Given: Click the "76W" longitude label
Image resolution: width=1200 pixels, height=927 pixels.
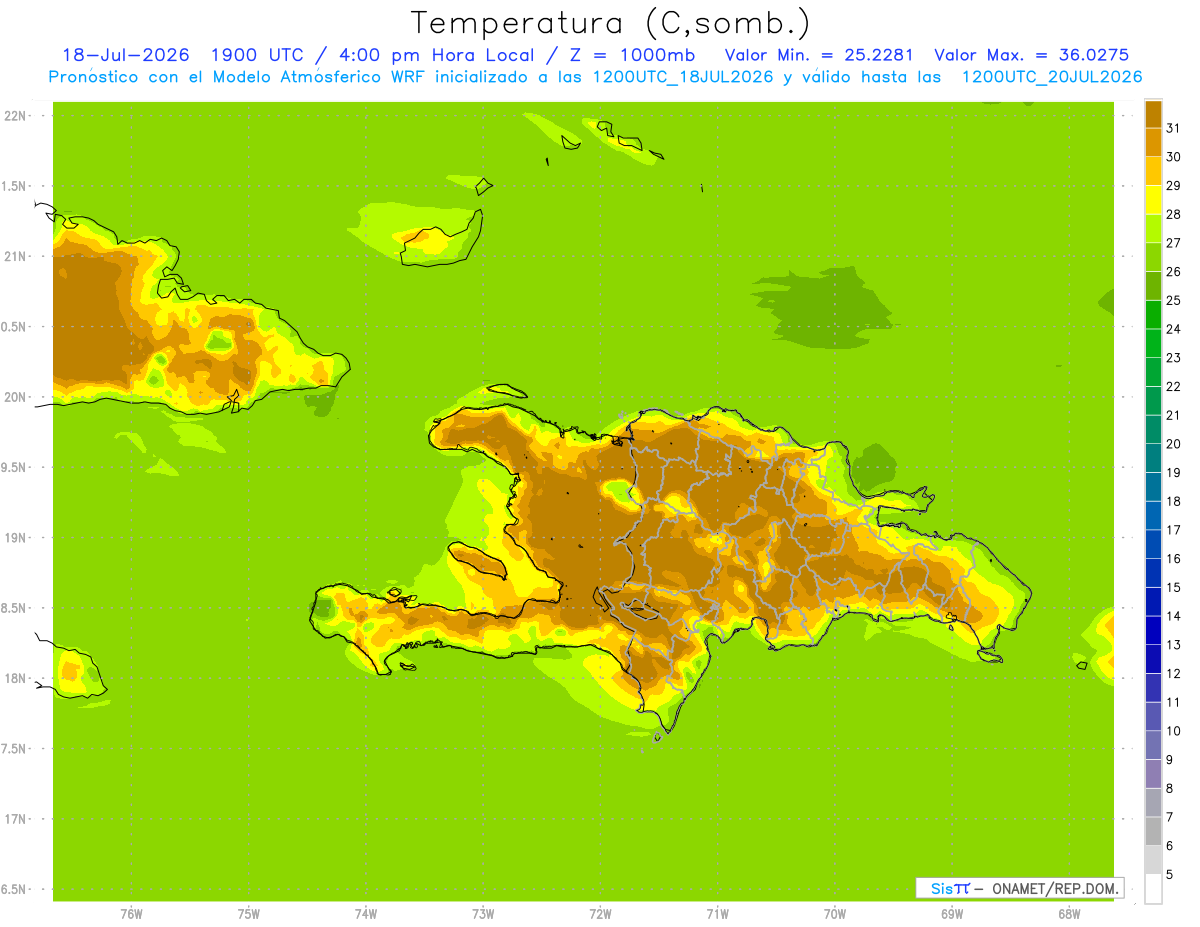Looking at the screenshot, I should [x=131, y=914].
